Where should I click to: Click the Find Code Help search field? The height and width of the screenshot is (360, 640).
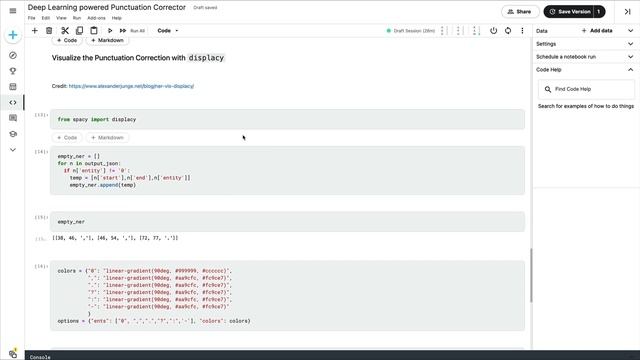click(586, 89)
